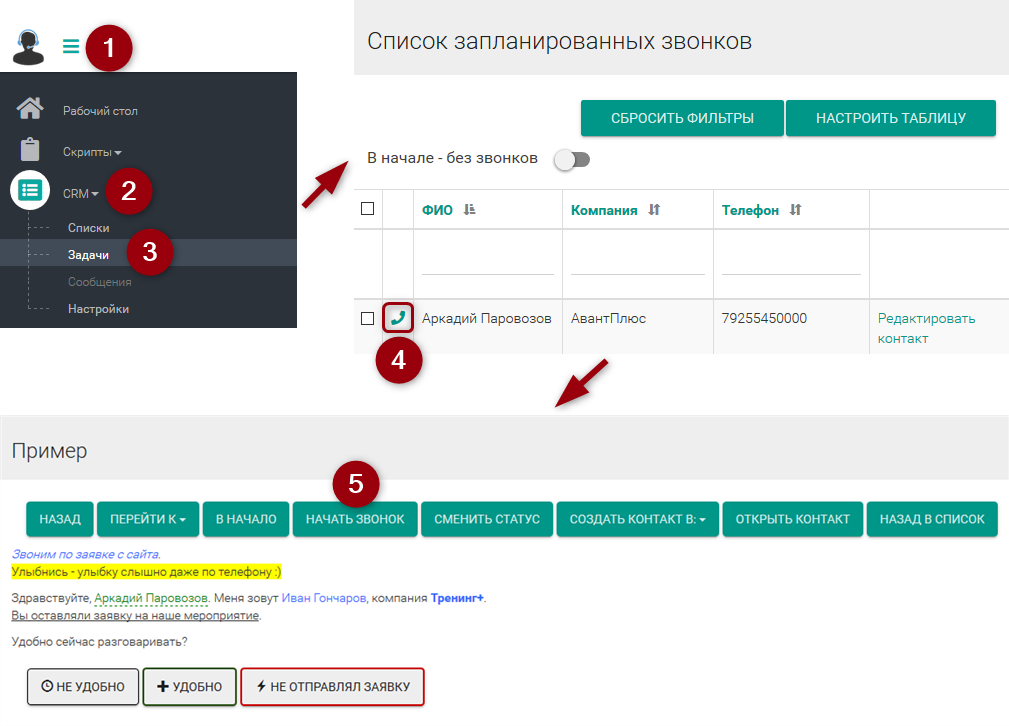The width and height of the screenshot is (1009, 726).
Task: Tick the checkbox for Аркадий Паровозов row
Action: coord(367,318)
